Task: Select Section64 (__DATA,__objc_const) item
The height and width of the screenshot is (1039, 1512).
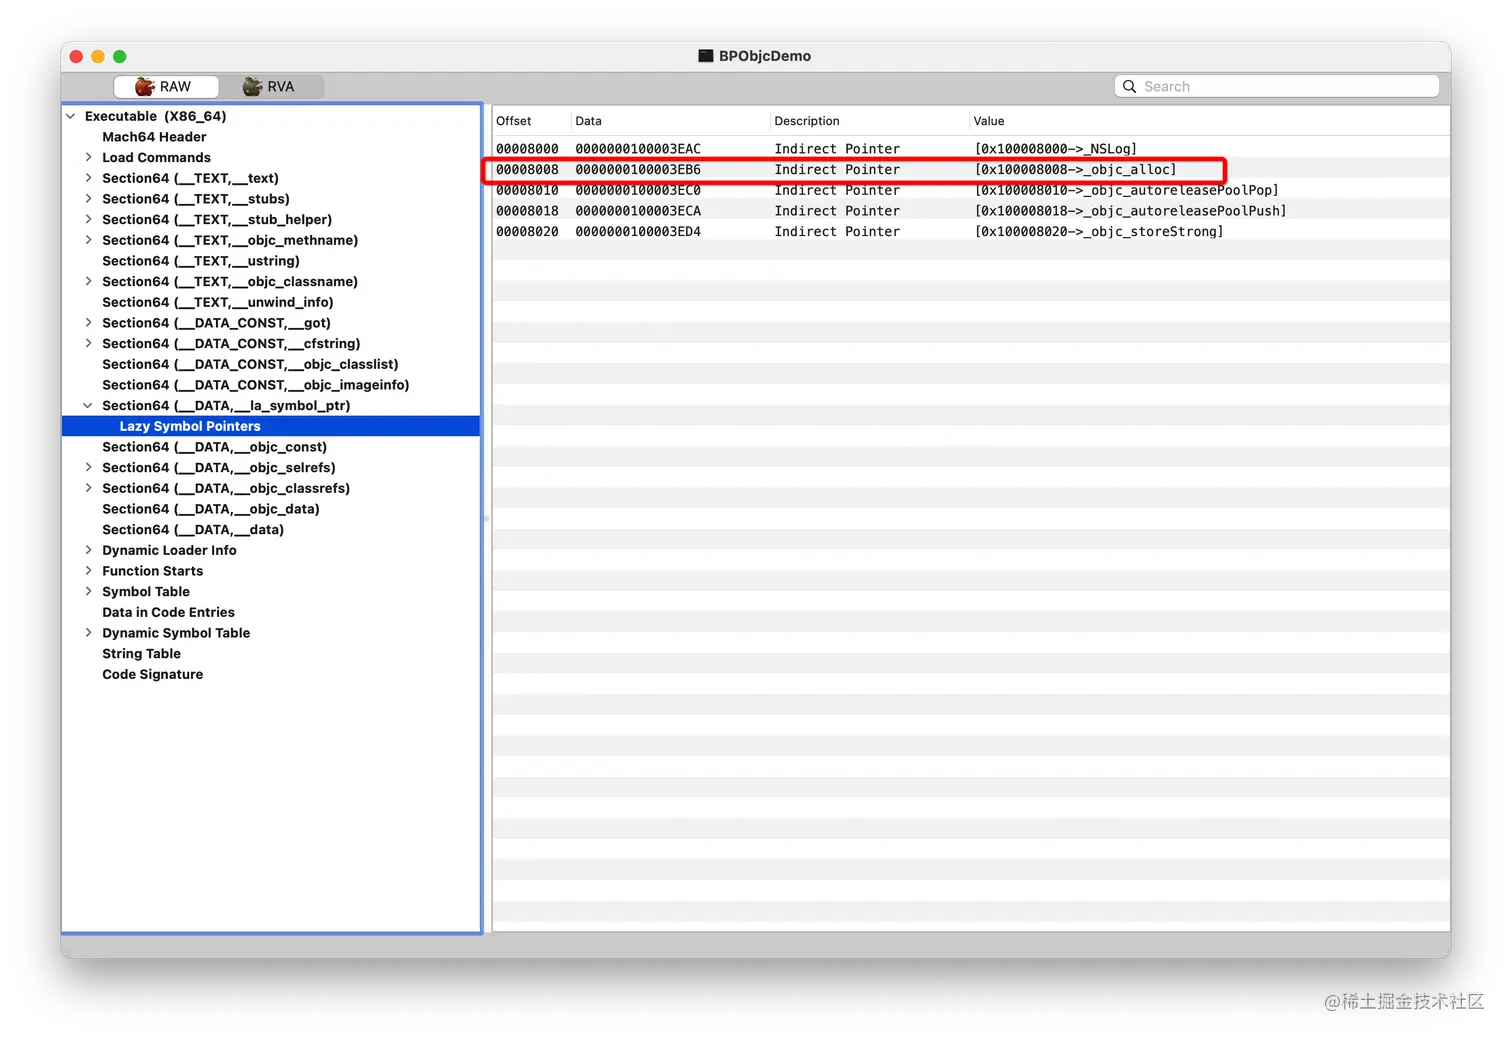Action: 214,447
